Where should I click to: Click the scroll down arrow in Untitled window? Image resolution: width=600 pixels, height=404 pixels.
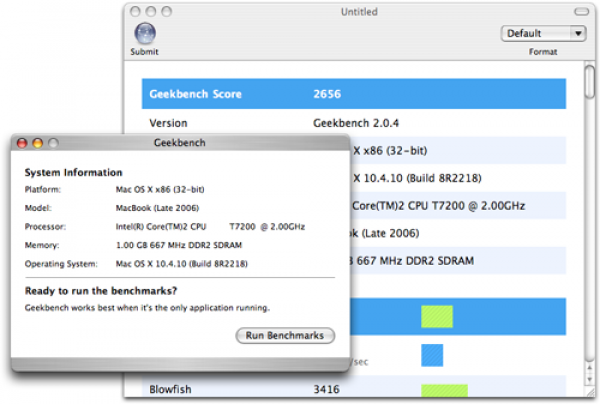tap(590, 380)
